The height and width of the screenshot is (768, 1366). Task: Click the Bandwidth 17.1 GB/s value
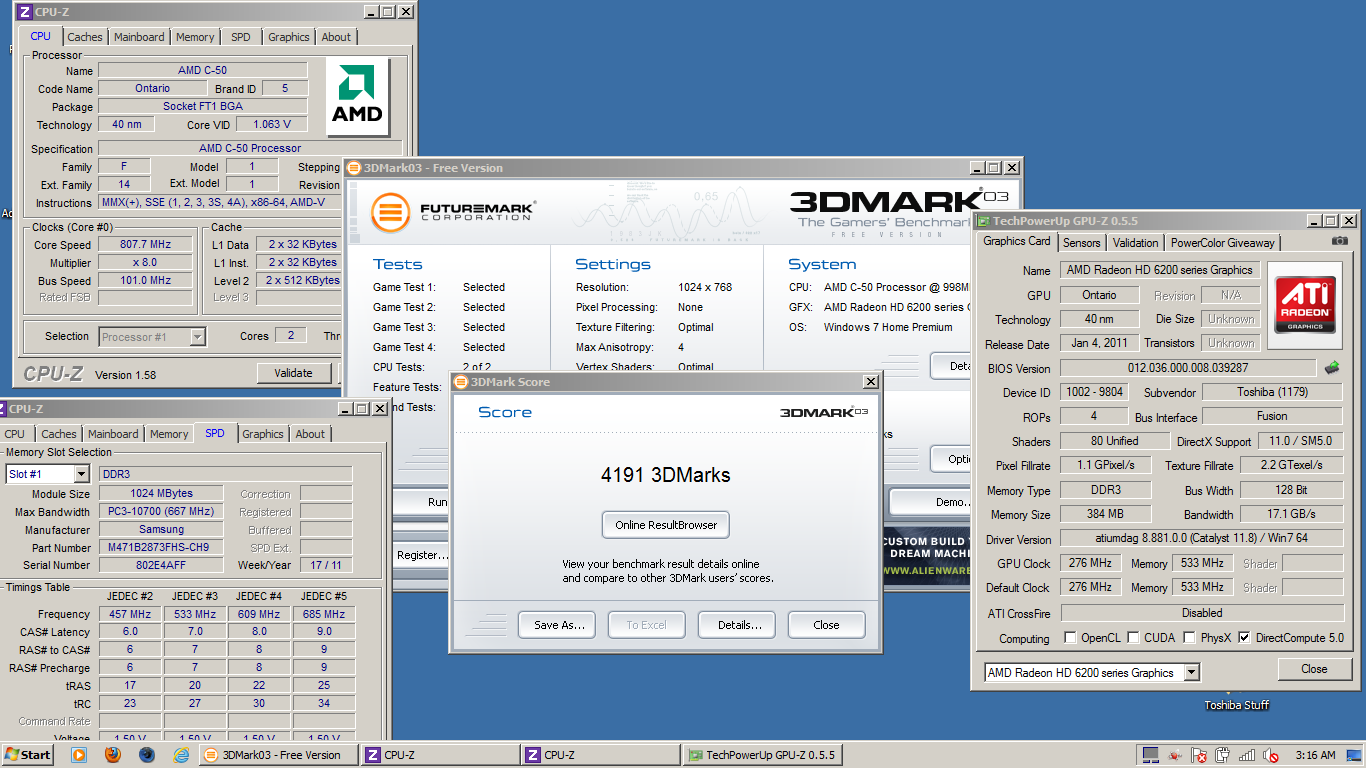click(x=1291, y=514)
